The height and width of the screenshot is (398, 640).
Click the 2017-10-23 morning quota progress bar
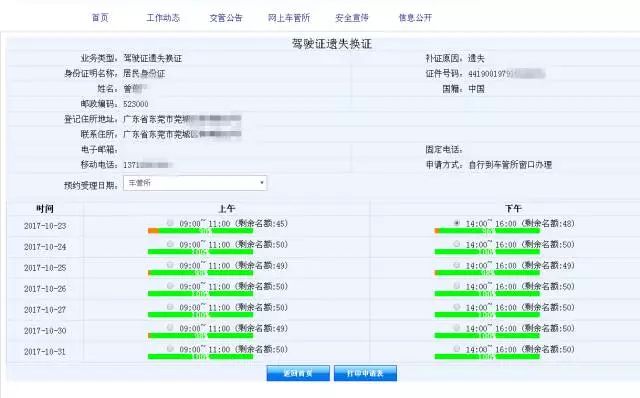pos(200,231)
